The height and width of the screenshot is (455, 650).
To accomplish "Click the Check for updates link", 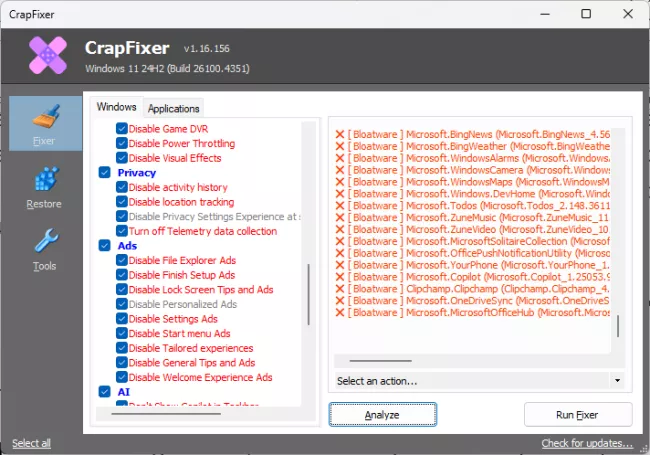I will click(586, 443).
